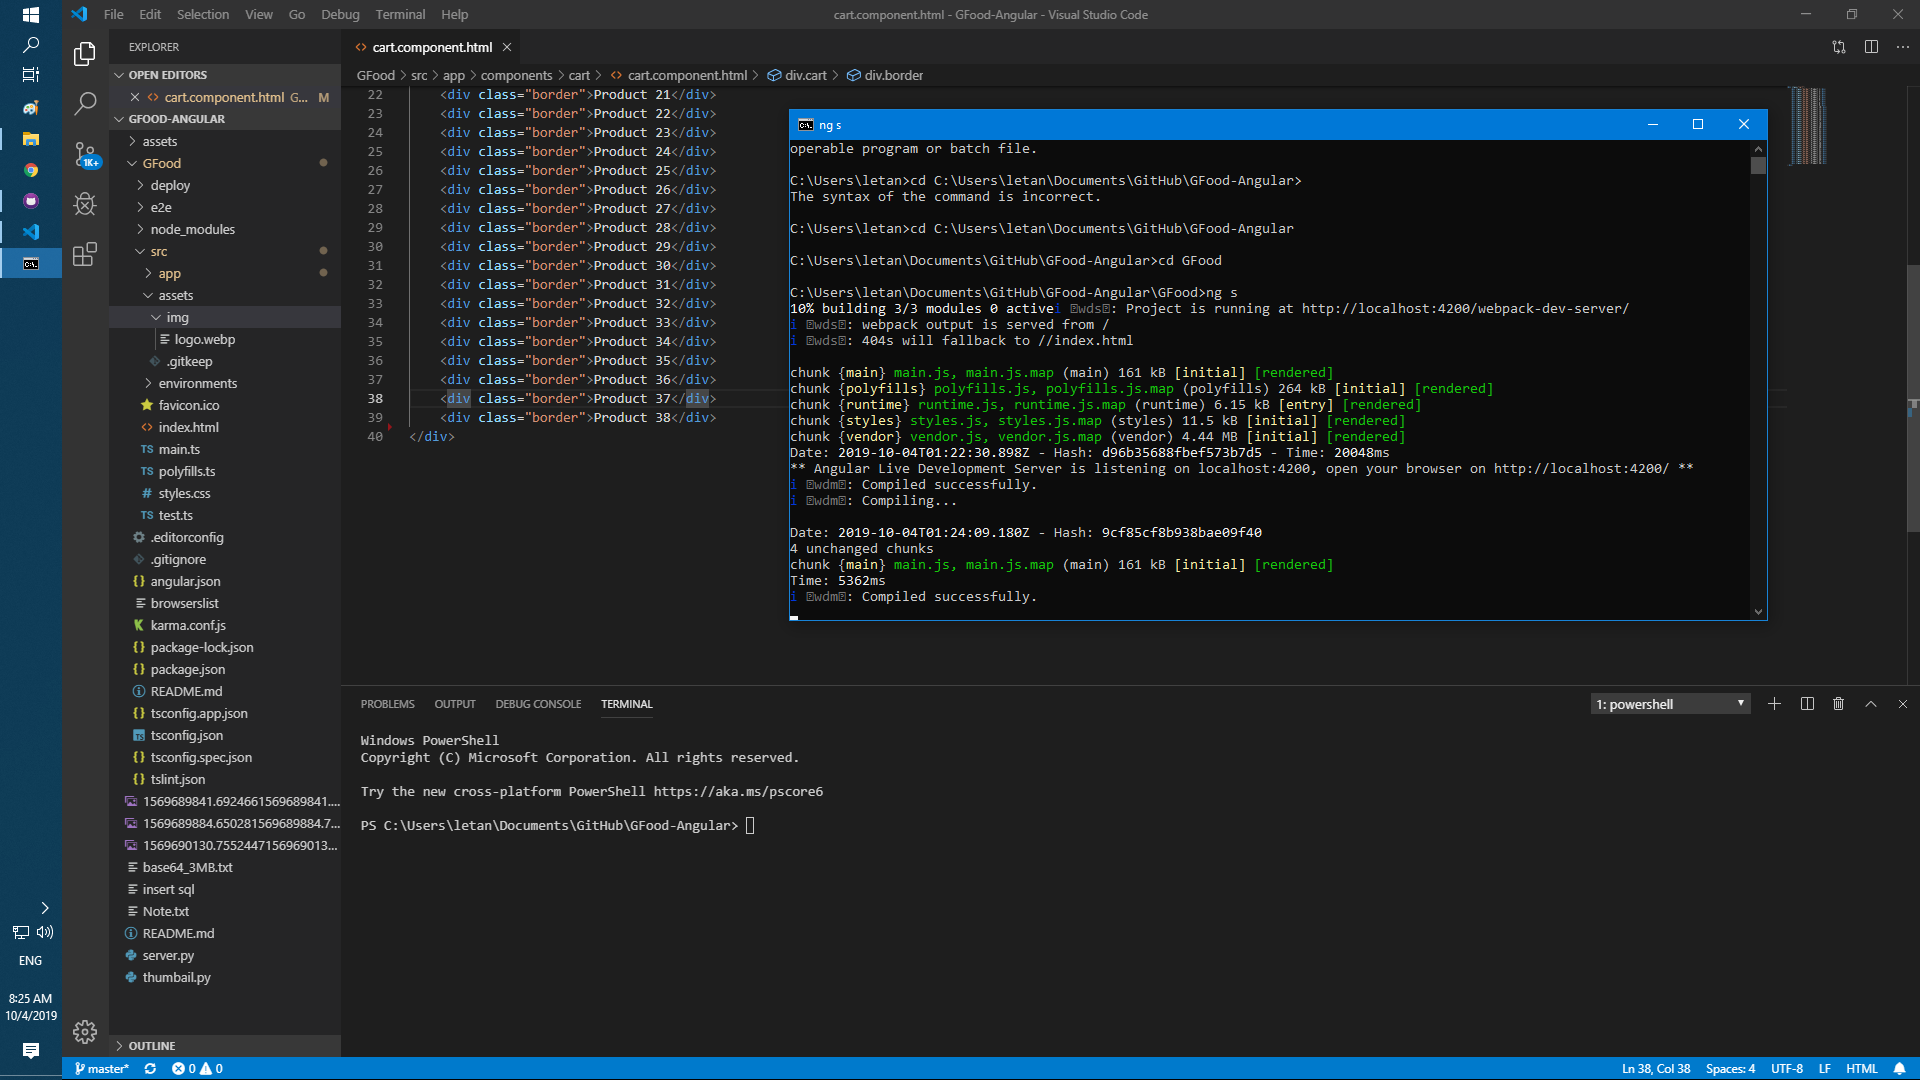Click the plus icon to open new terminal
The height and width of the screenshot is (1080, 1920).
tap(1774, 704)
